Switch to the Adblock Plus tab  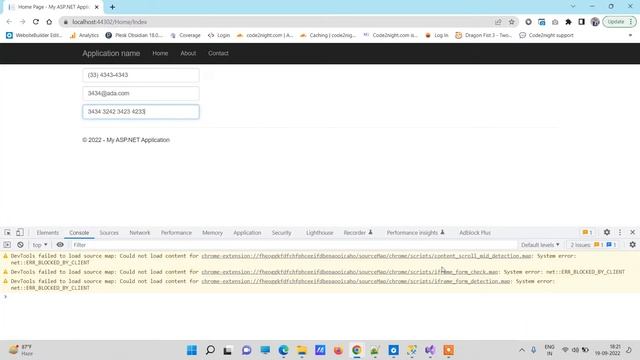[475, 233]
